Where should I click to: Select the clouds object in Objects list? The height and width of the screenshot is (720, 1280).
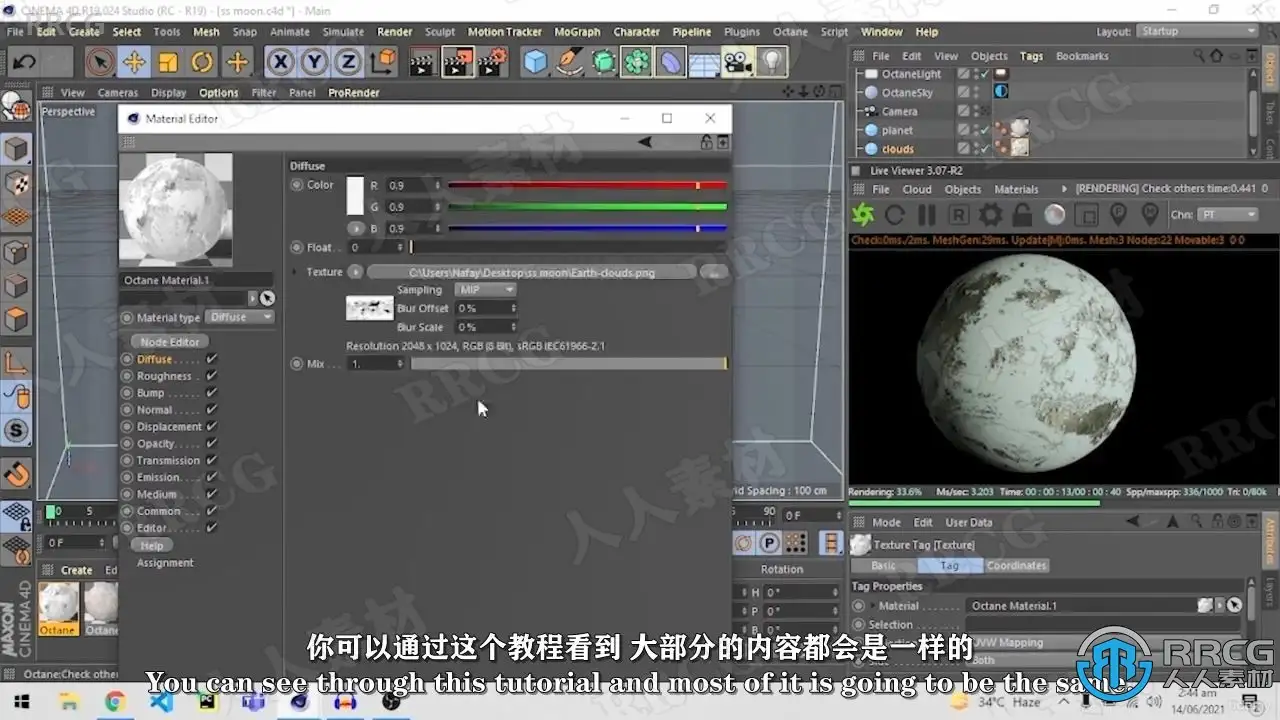(x=897, y=149)
